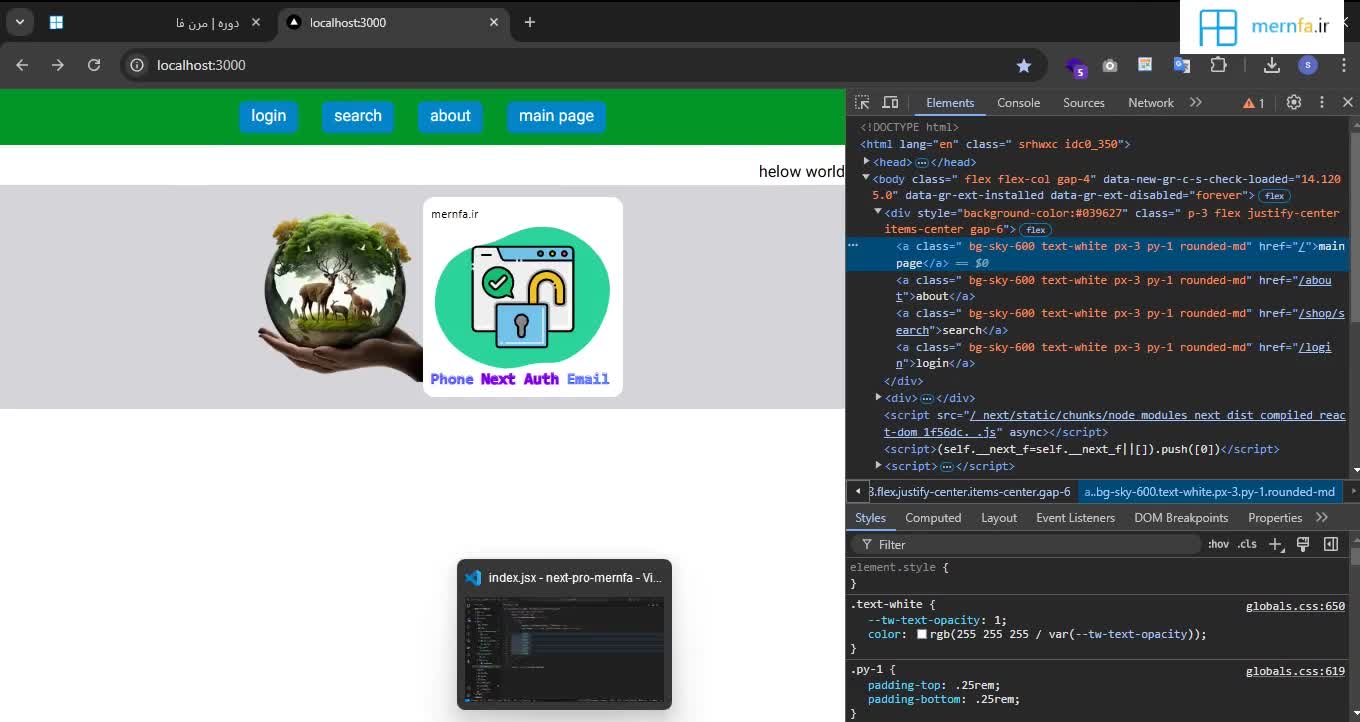
Task: Click the flex badge on the body element
Action: click(1274, 196)
